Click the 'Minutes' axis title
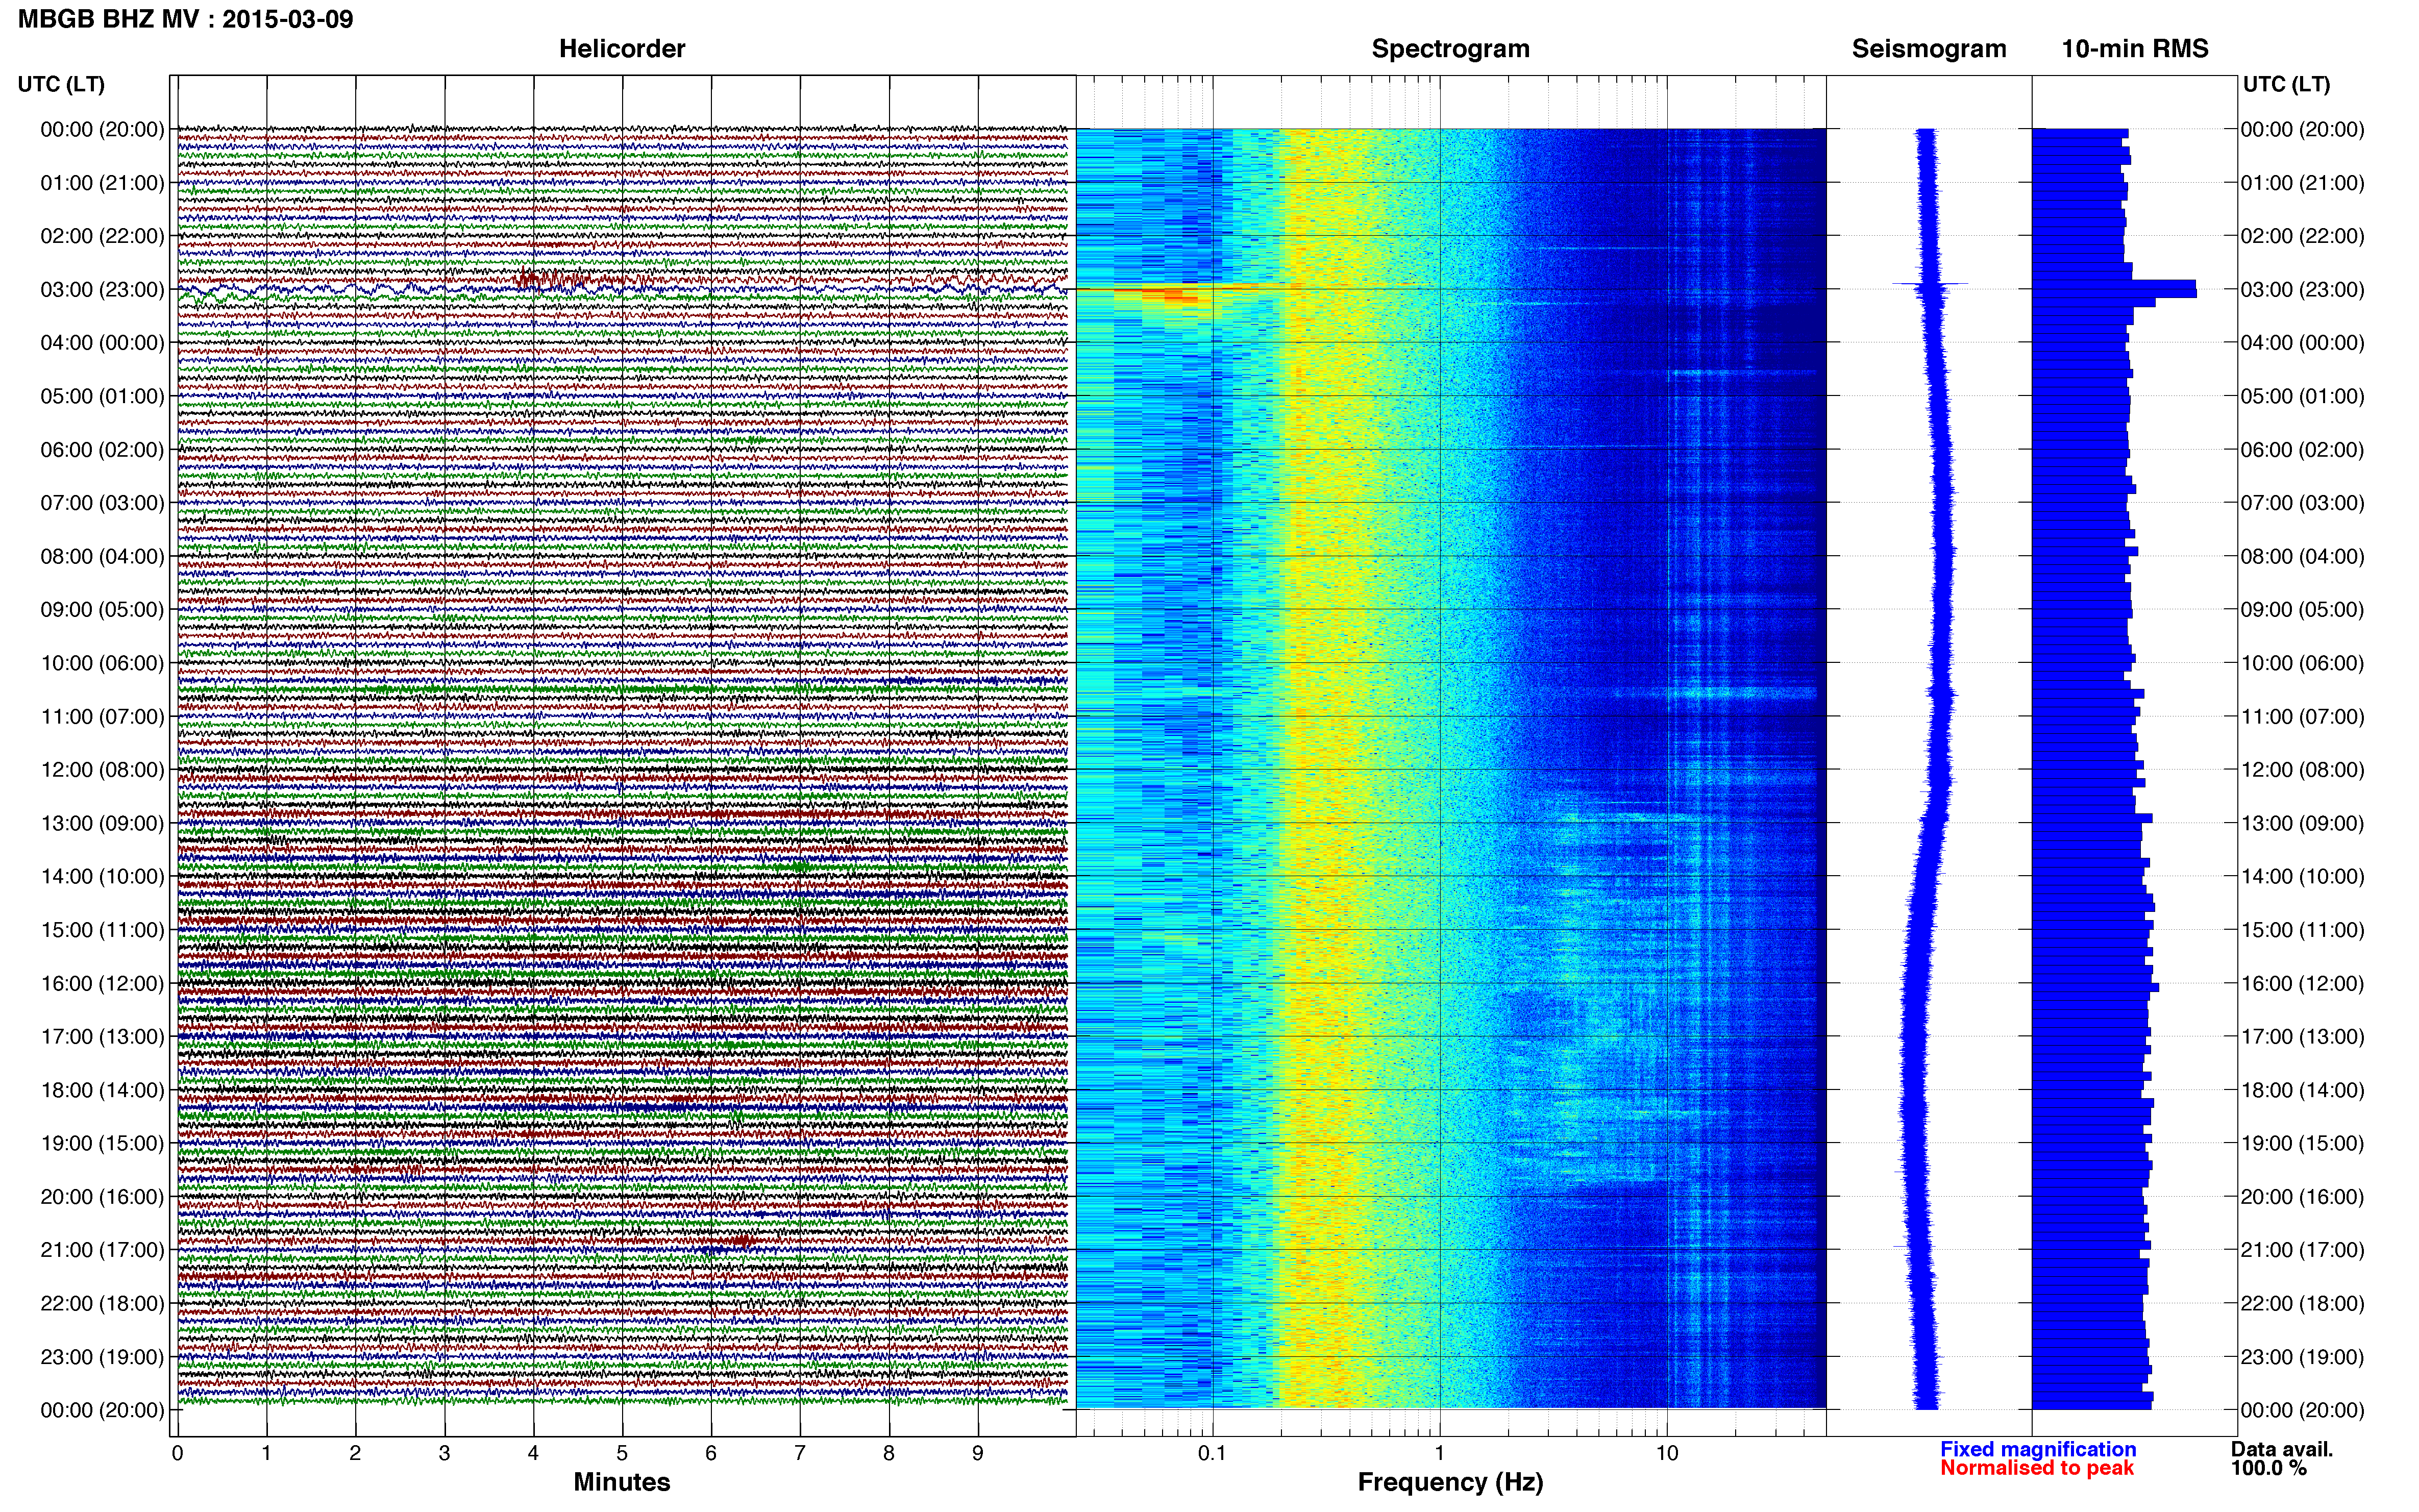This screenshot has height=1512, width=2419. tap(622, 1482)
